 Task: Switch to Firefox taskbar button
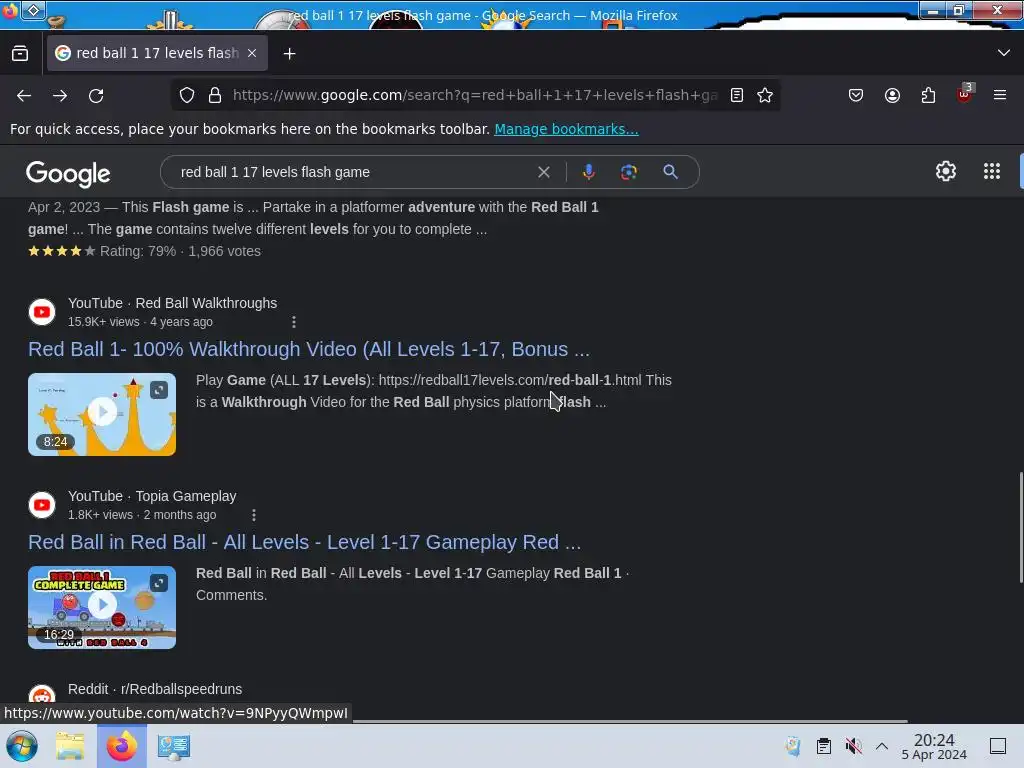click(x=121, y=746)
